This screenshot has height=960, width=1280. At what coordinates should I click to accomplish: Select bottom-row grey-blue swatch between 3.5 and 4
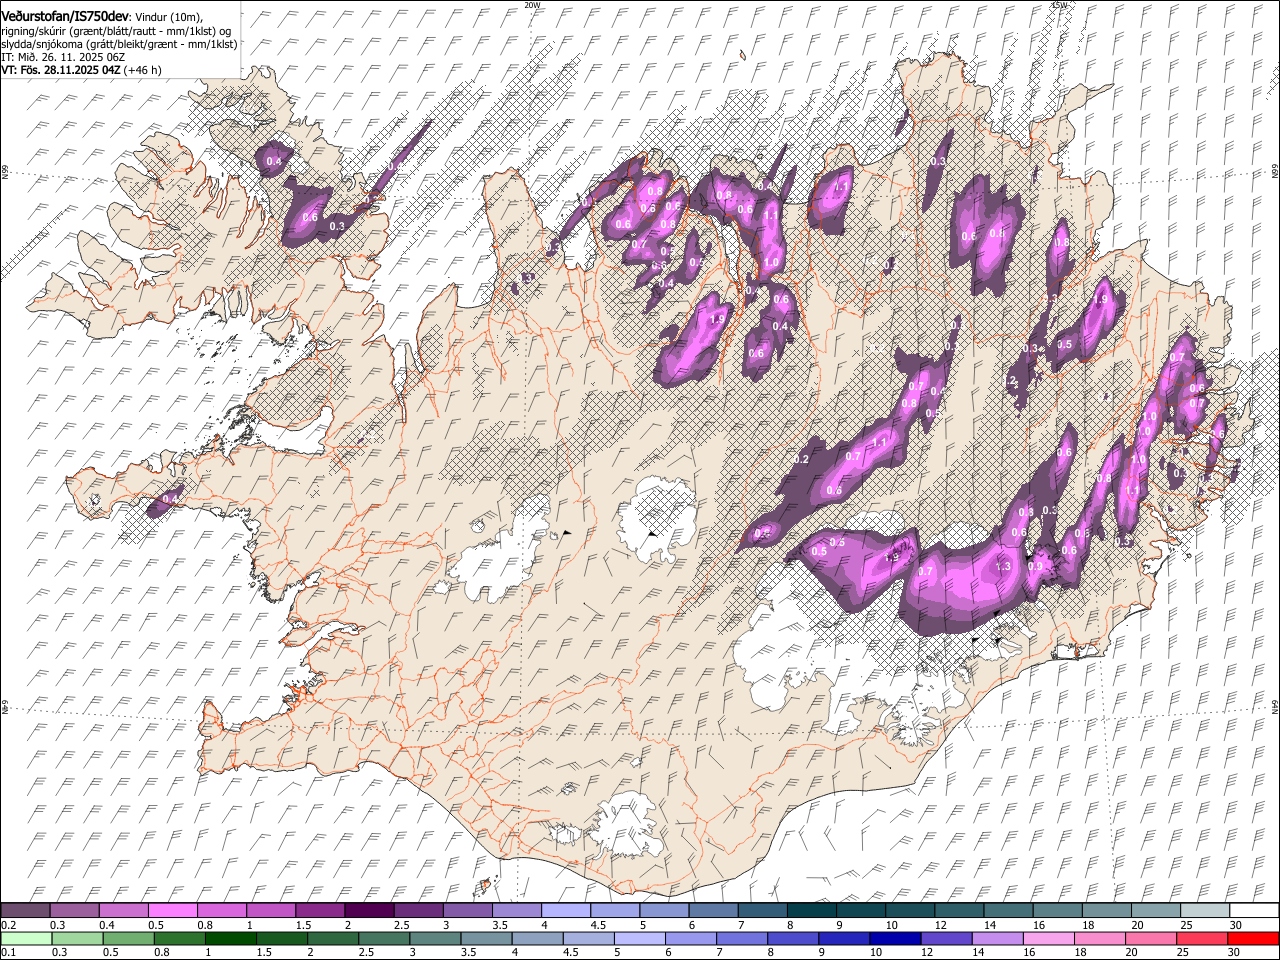(485, 939)
